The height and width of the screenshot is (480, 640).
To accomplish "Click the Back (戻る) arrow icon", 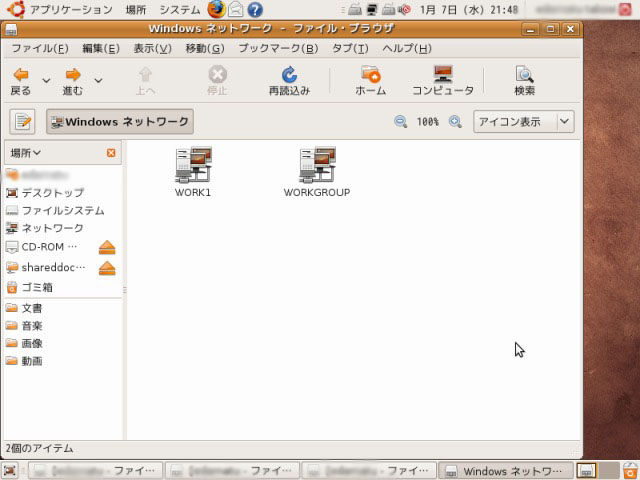I will coord(21,75).
